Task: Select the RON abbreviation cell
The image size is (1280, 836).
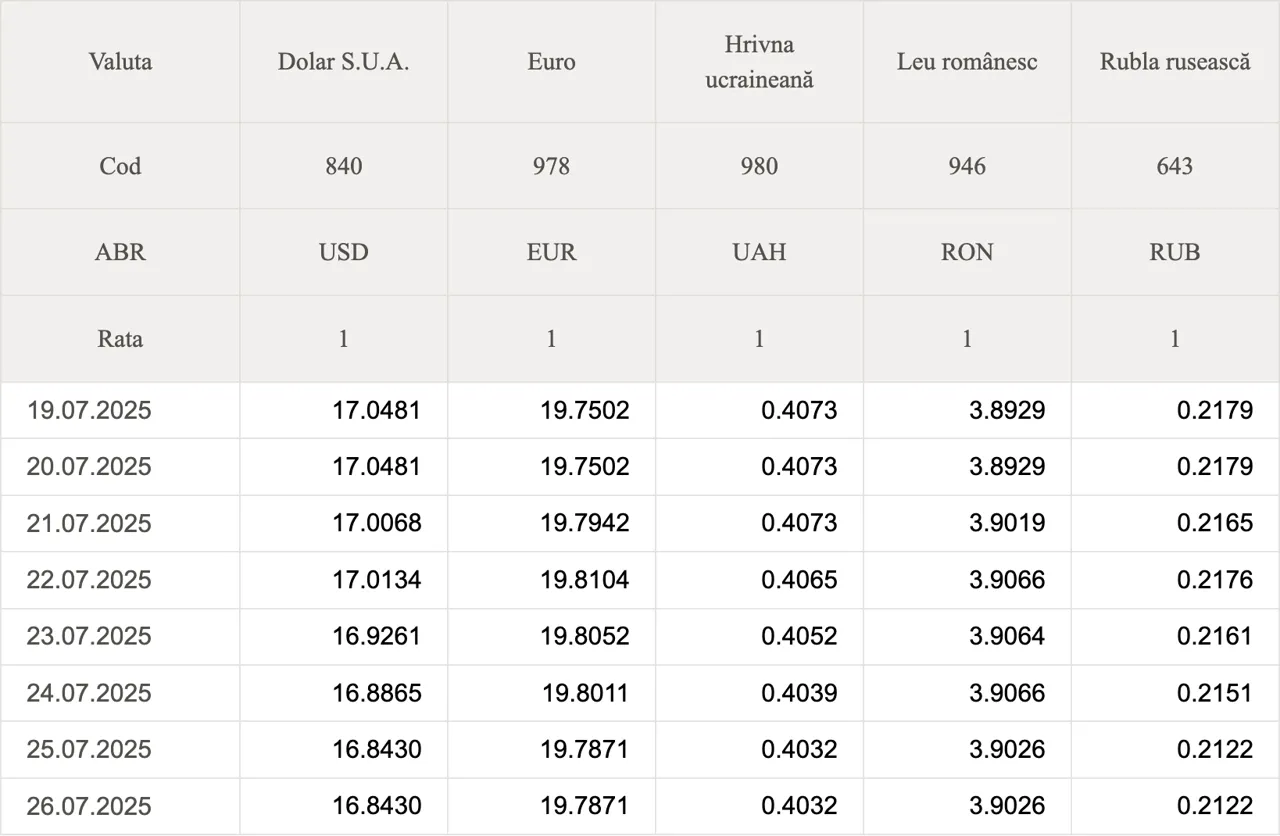Action: [967, 252]
